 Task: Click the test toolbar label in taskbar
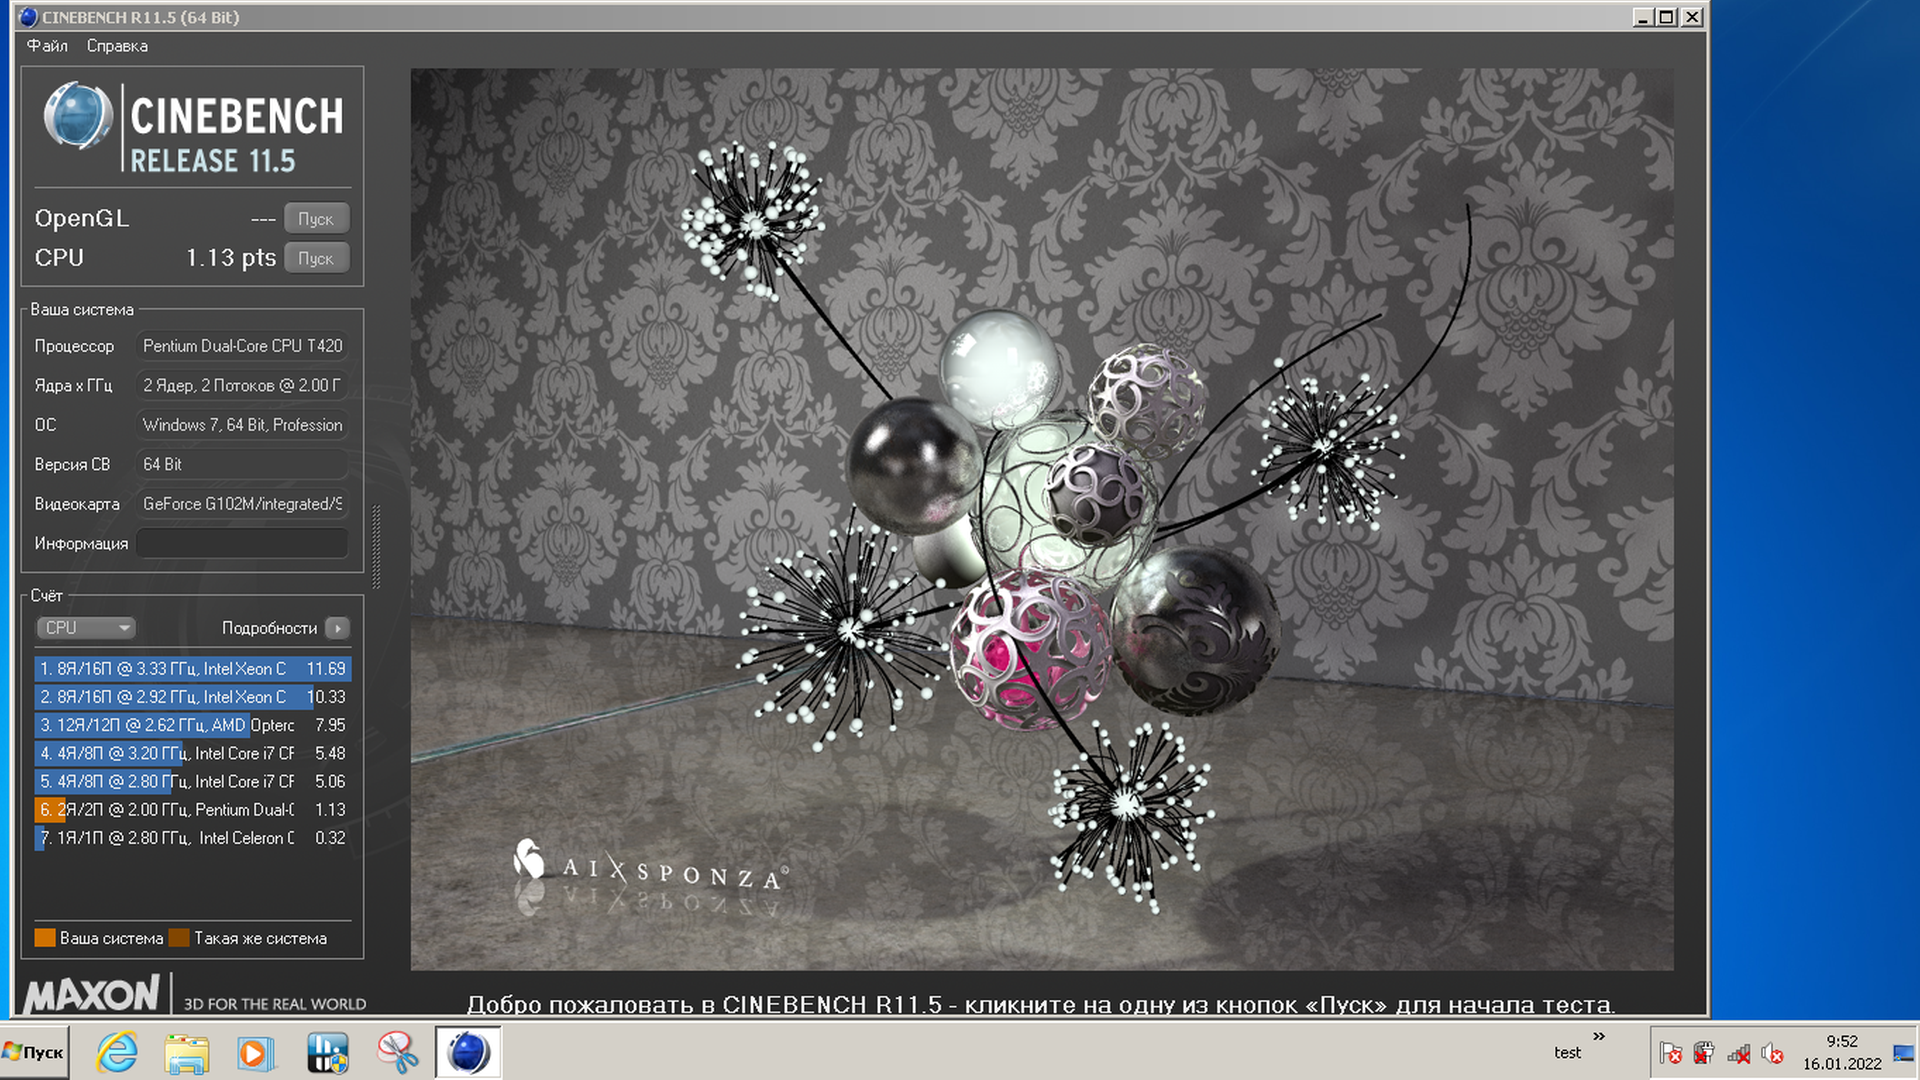pos(1567,1053)
